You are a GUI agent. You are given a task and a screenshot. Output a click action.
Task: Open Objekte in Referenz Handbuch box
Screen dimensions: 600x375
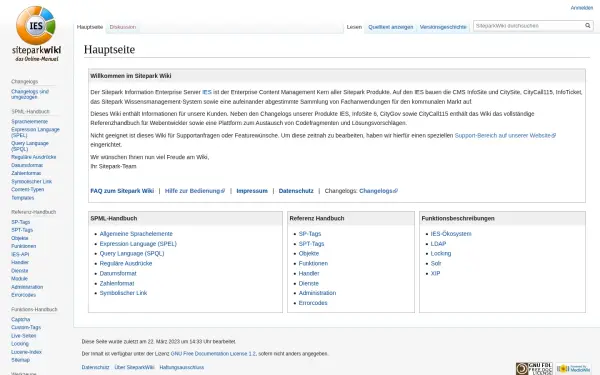tap(309, 253)
